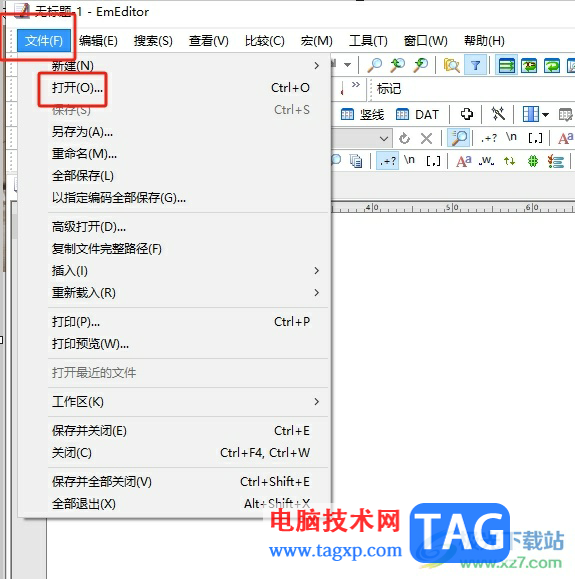Image resolution: width=575 pixels, height=579 pixels.
Task: Open the 搜索(S) menu
Action: click(x=153, y=41)
